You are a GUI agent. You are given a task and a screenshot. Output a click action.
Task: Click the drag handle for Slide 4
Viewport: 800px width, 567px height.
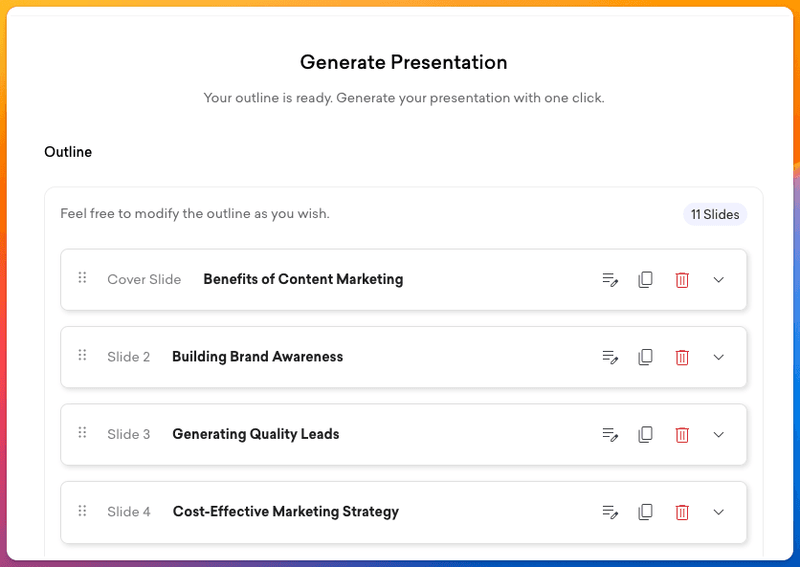coord(82,510)
